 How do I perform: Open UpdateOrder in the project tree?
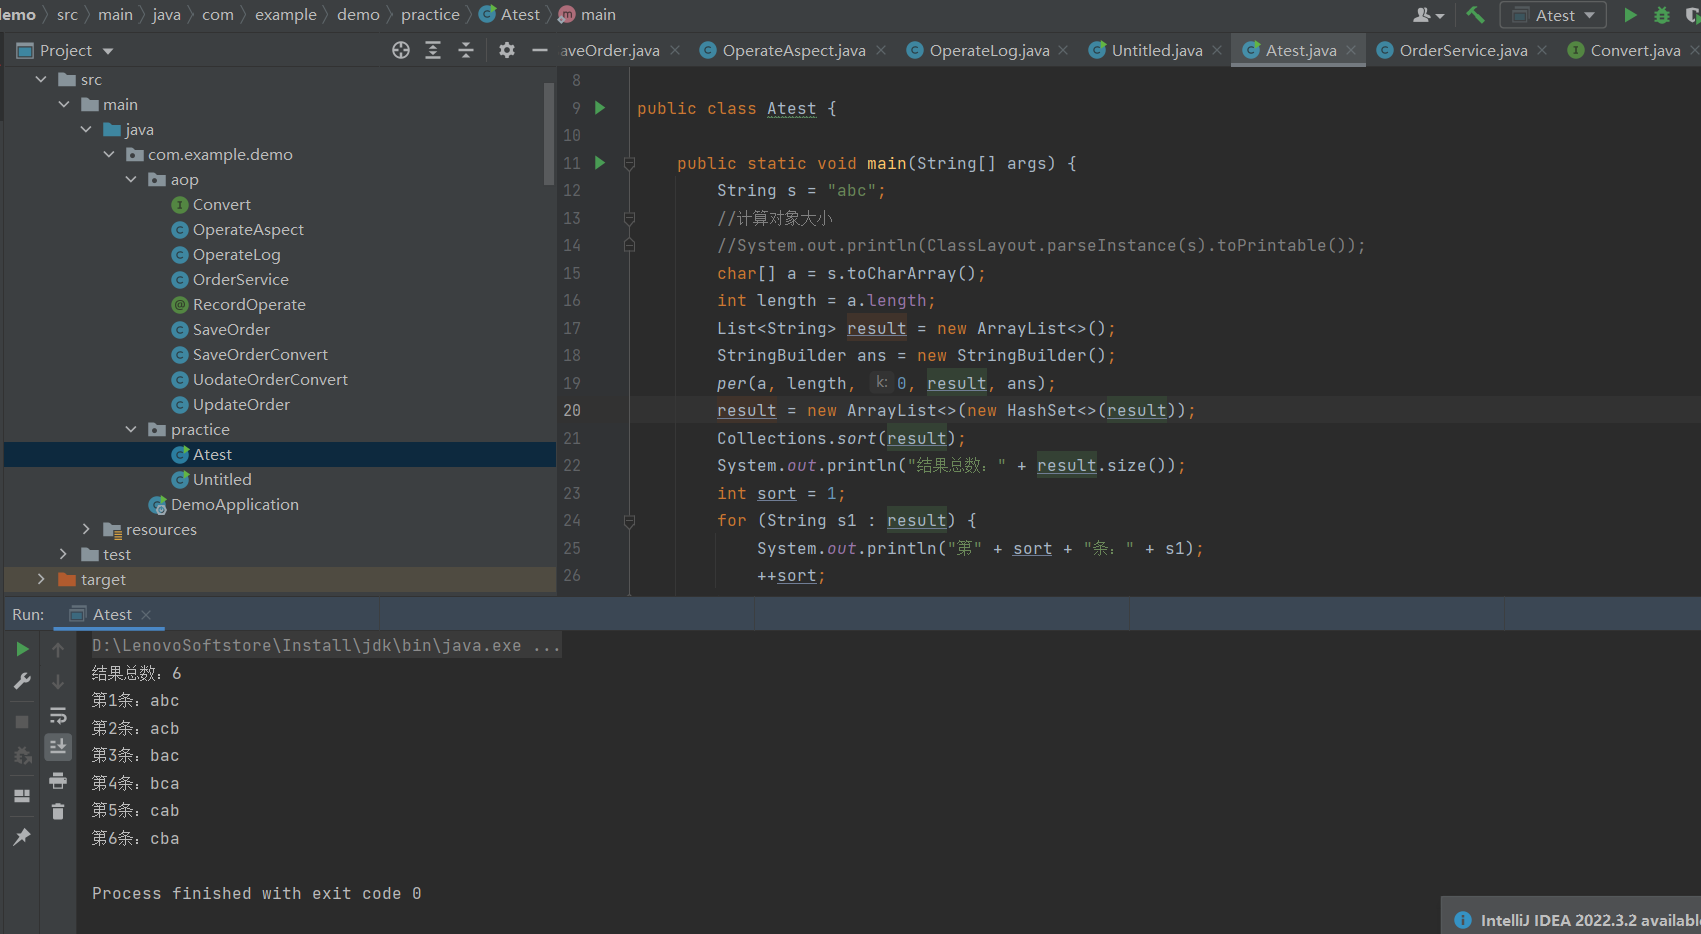tap(241, 404)
